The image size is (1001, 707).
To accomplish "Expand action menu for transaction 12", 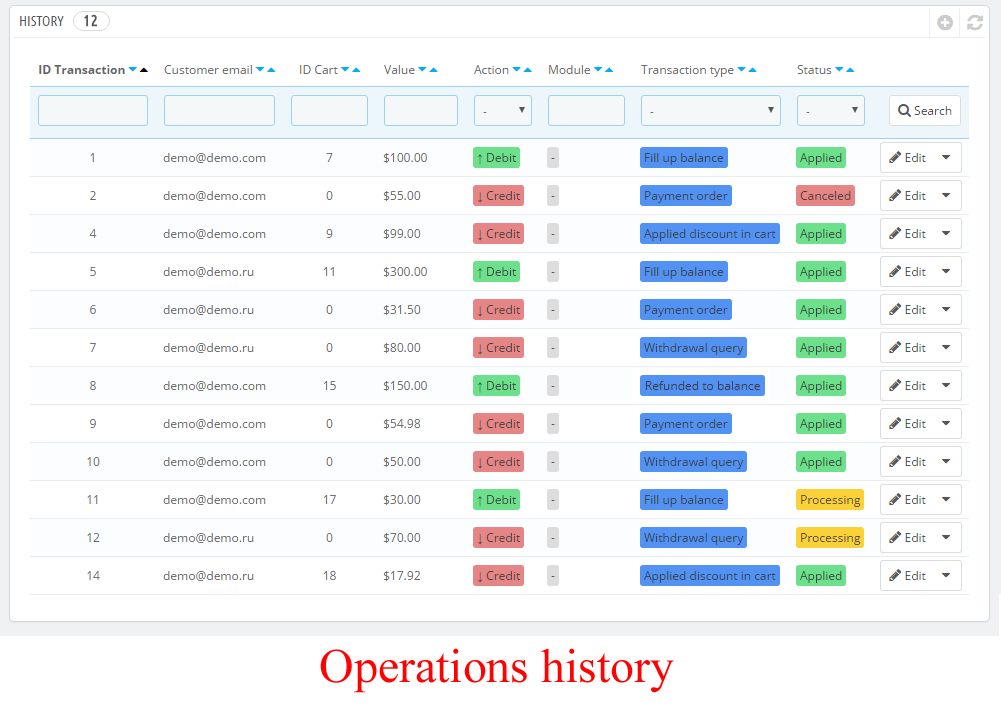I will coord(946,538).
